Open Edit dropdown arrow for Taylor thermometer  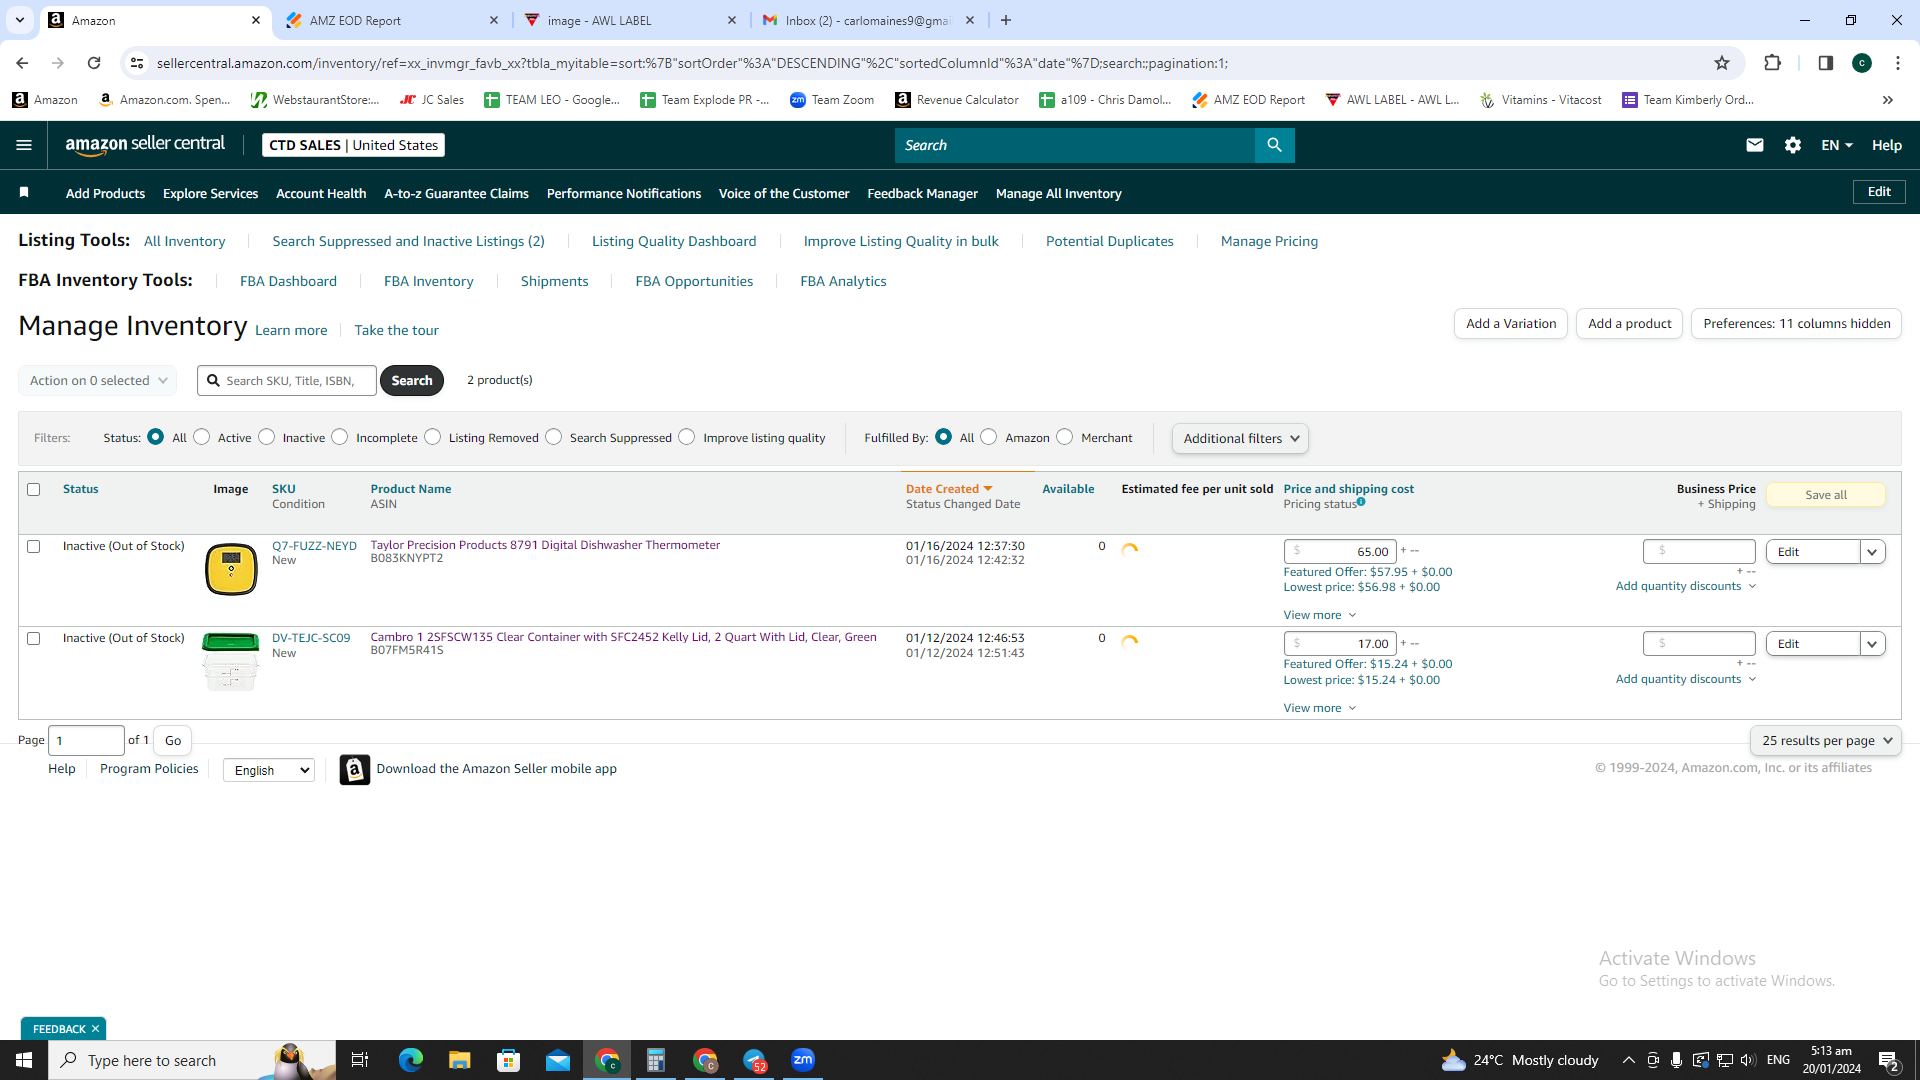click(1872, 552)
